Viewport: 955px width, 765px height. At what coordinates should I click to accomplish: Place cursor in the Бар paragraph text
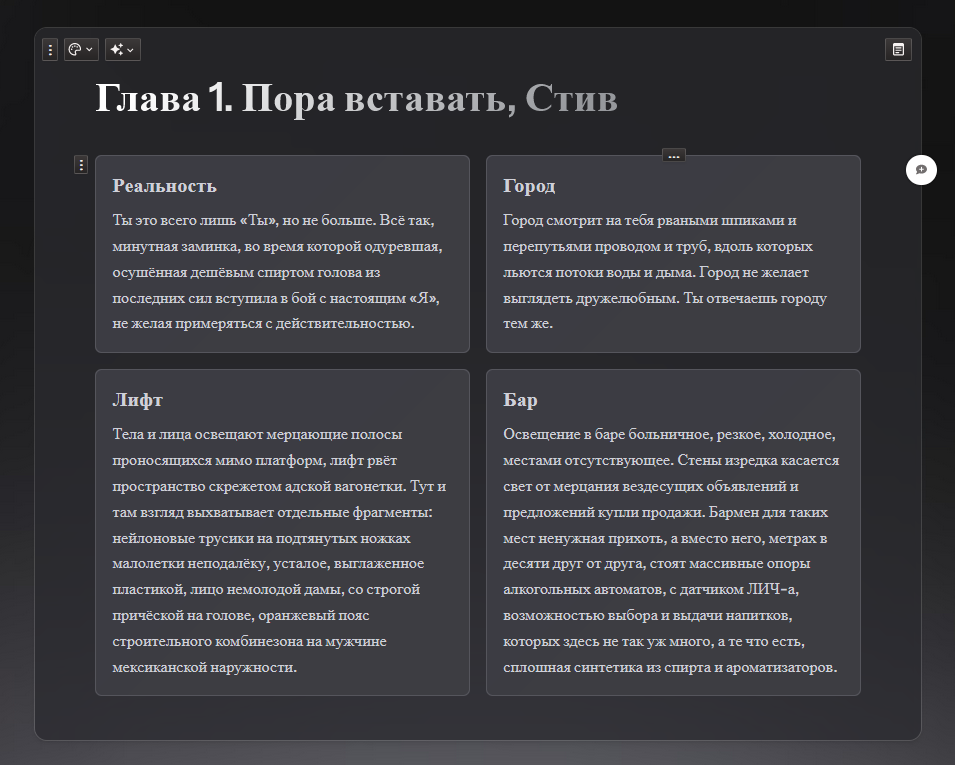point(670,538)
